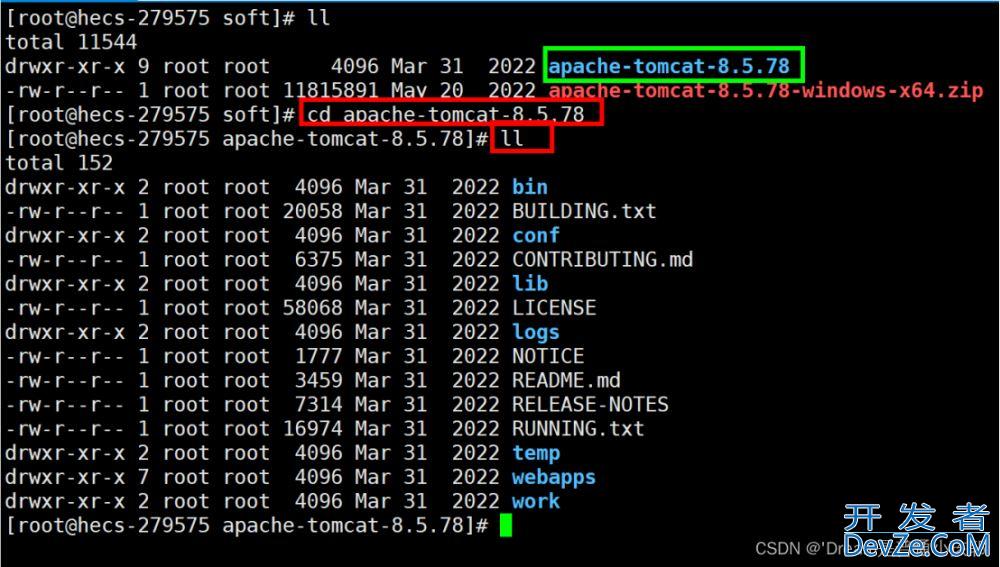Select apache-tomcat-8.5.78-windows-x64.zip file name
This screenshot has width=1000, height=567.
[x=766, y=90]
